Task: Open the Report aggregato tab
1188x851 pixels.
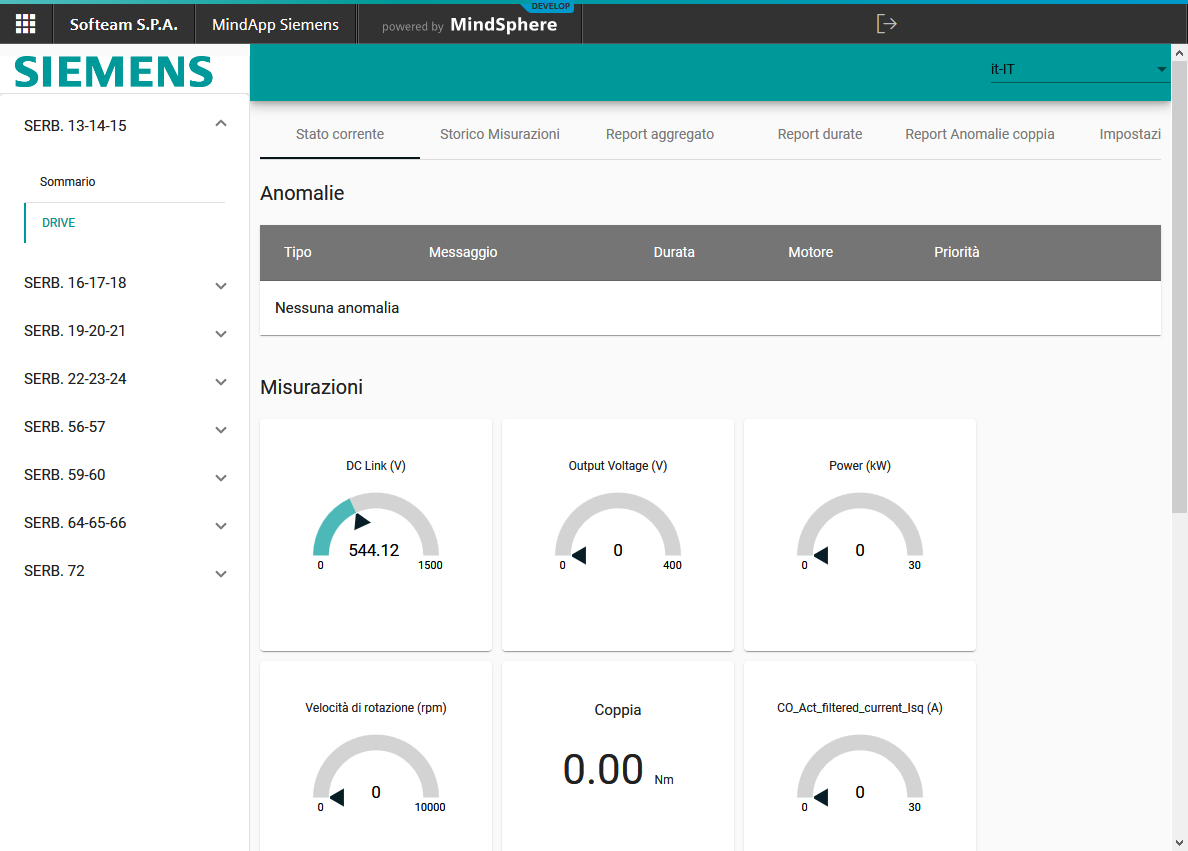Action: [x=660, y=134]
